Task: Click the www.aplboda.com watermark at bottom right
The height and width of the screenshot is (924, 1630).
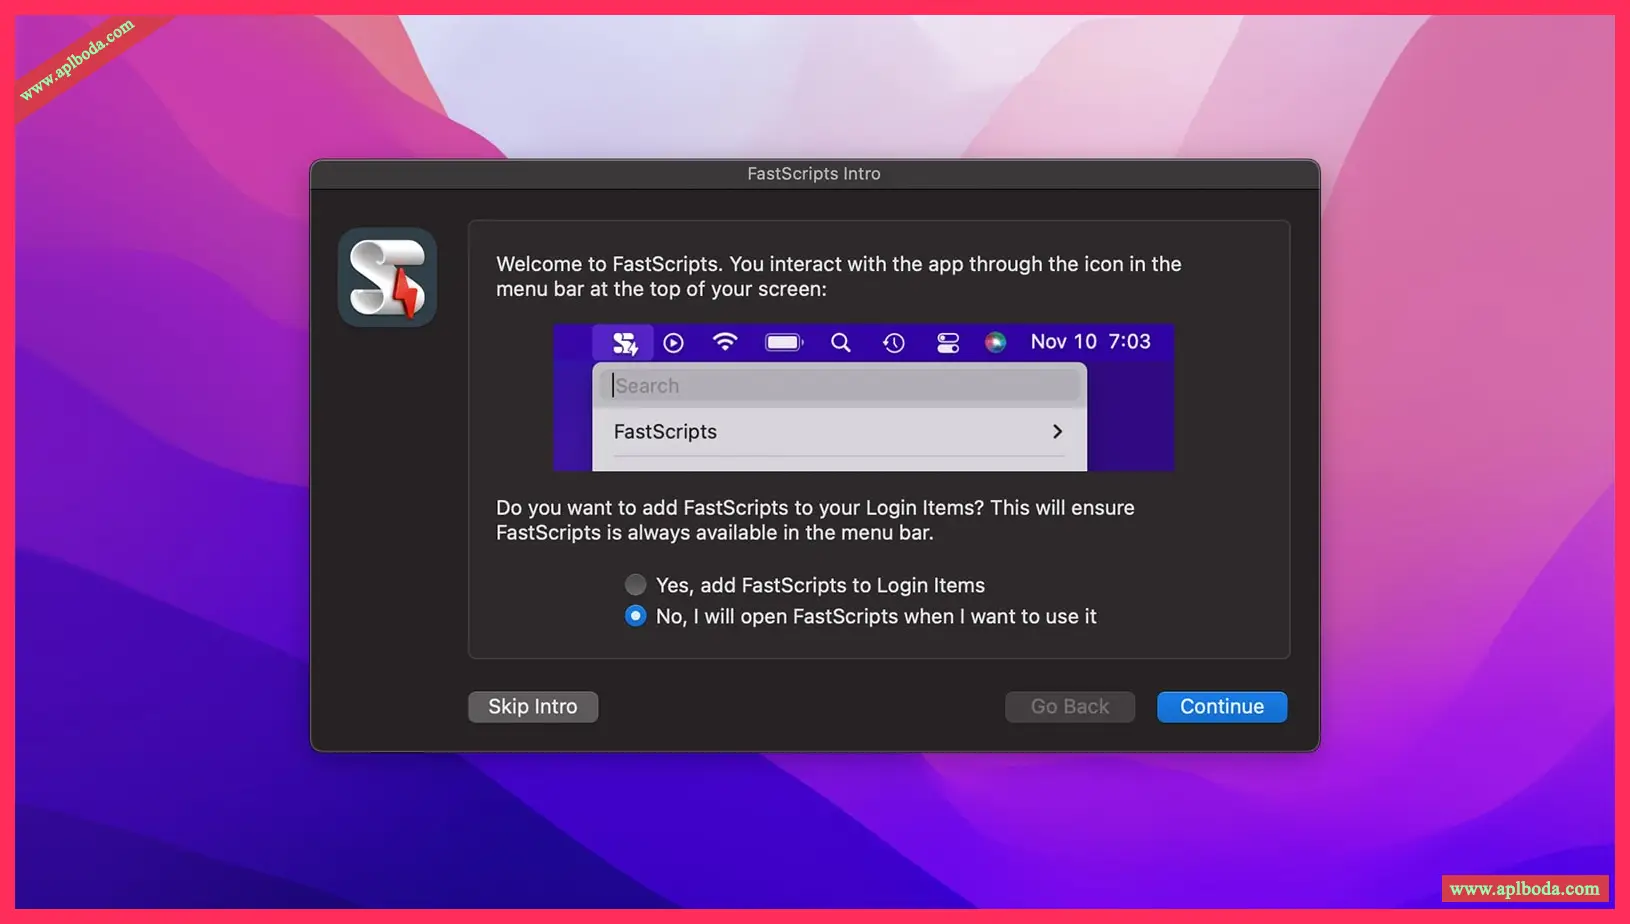Action: pos(1524,889)
